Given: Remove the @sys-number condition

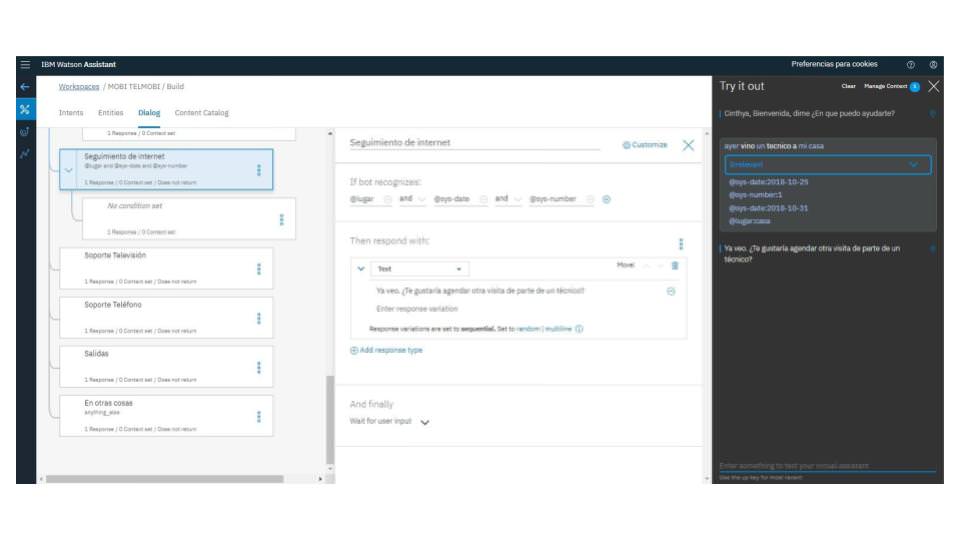Looking at the screenshot, I should pos(590,199).
